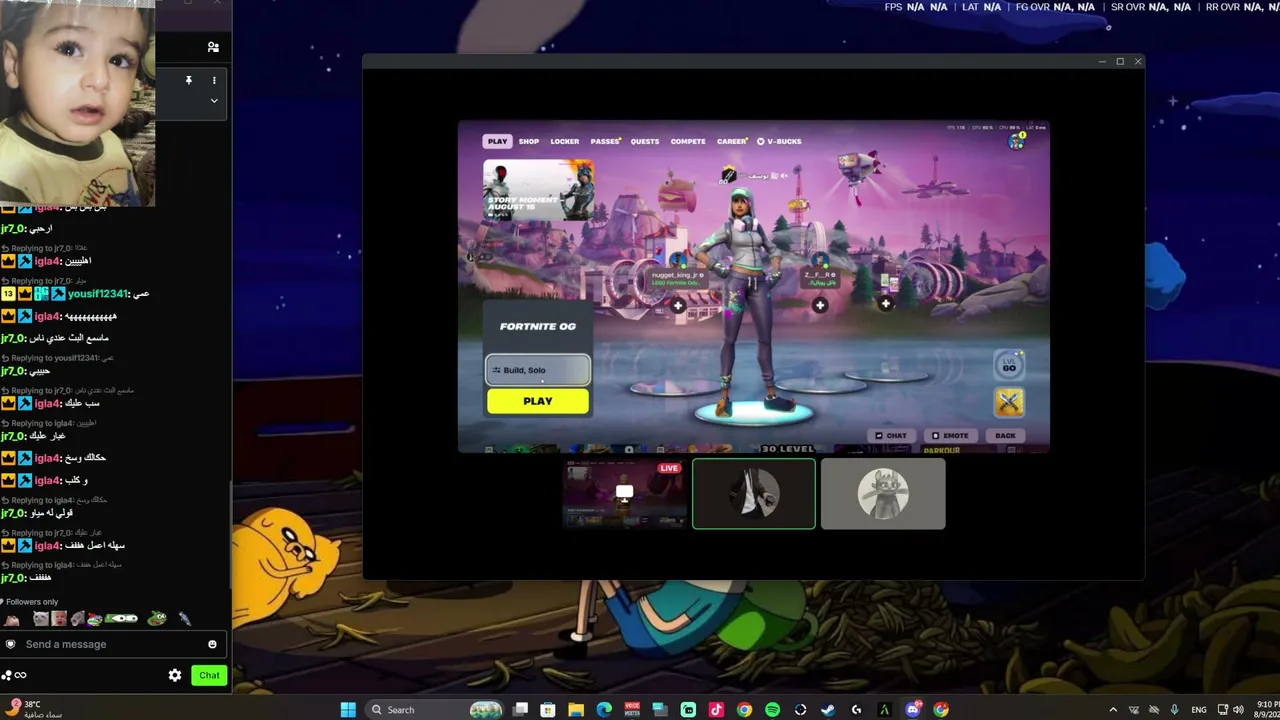Screen dimensions: 1280x720
Task: Click the EMOTE button
Action: [x=950, y=435]
